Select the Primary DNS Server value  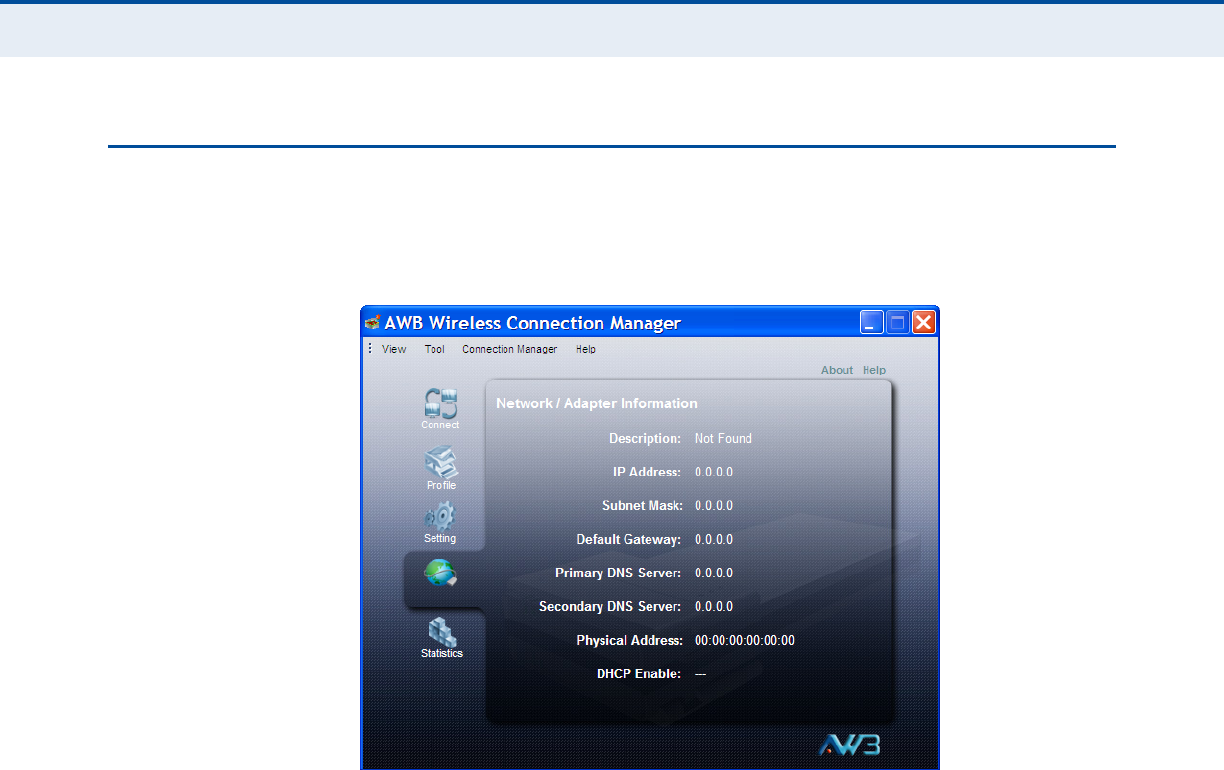714,573
